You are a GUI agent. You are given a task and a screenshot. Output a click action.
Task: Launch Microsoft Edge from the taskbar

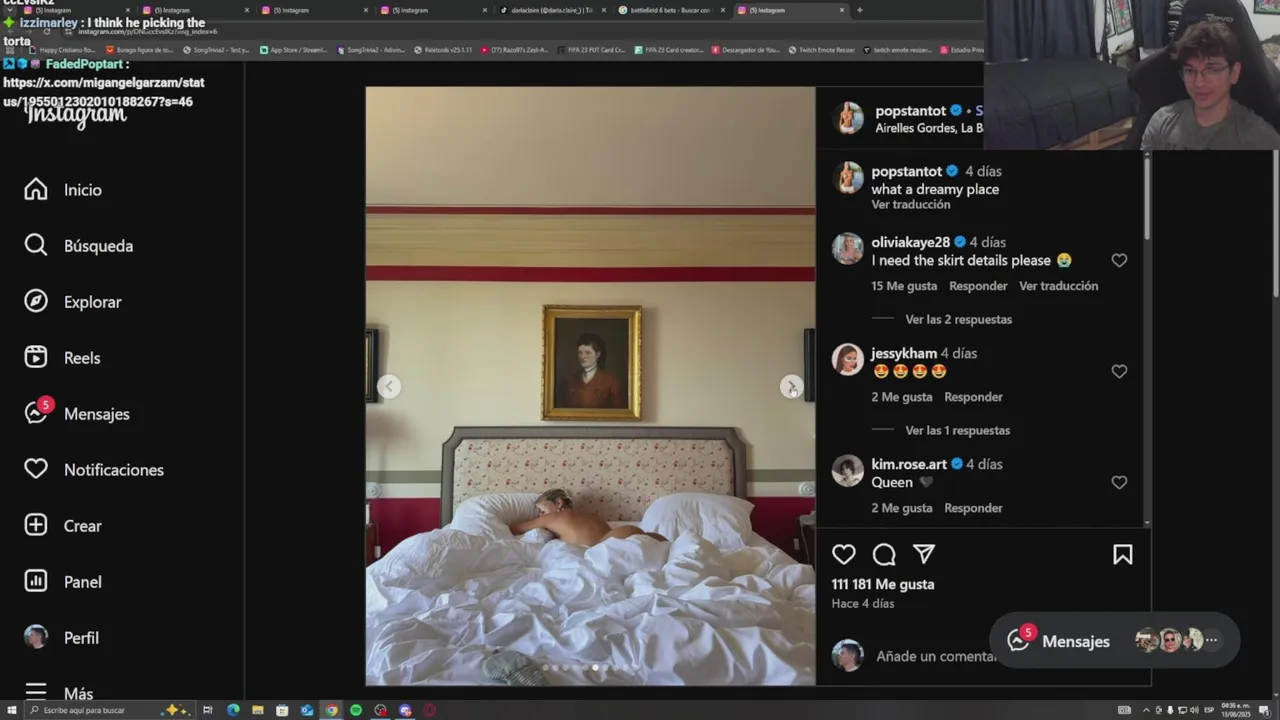pos(233,710)
